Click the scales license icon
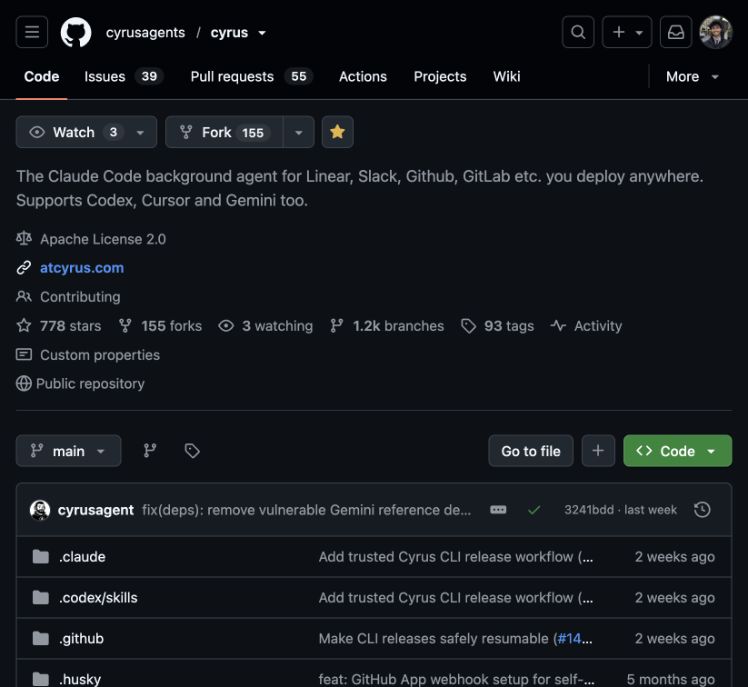Screen dimensions: 748x687 [24, 239]
